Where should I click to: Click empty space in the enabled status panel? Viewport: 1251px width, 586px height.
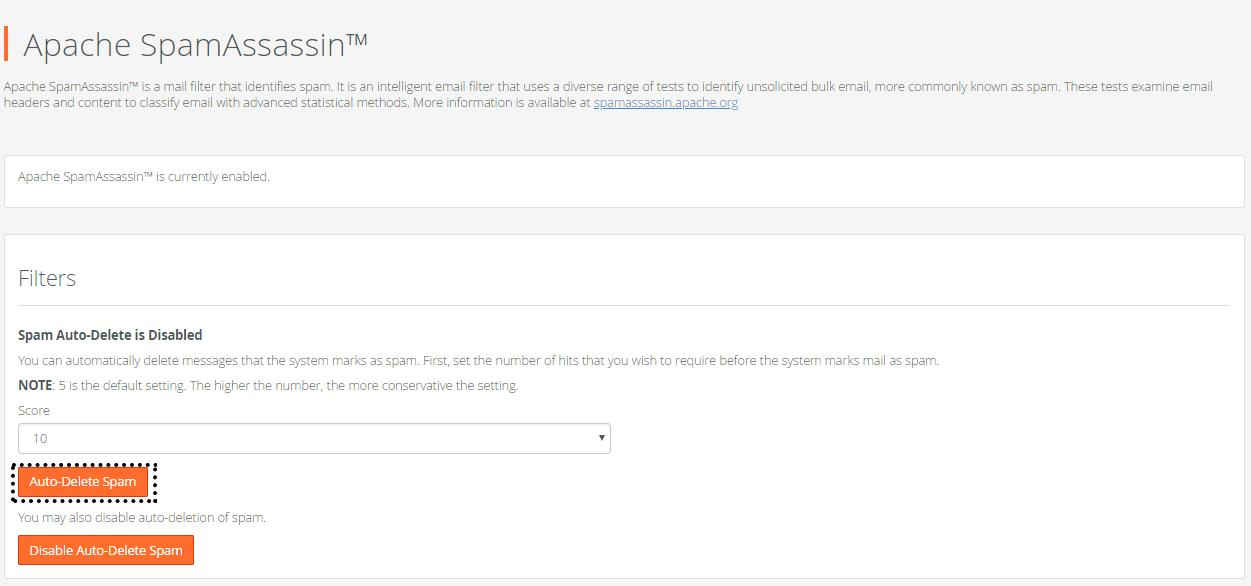coord(750,181)
